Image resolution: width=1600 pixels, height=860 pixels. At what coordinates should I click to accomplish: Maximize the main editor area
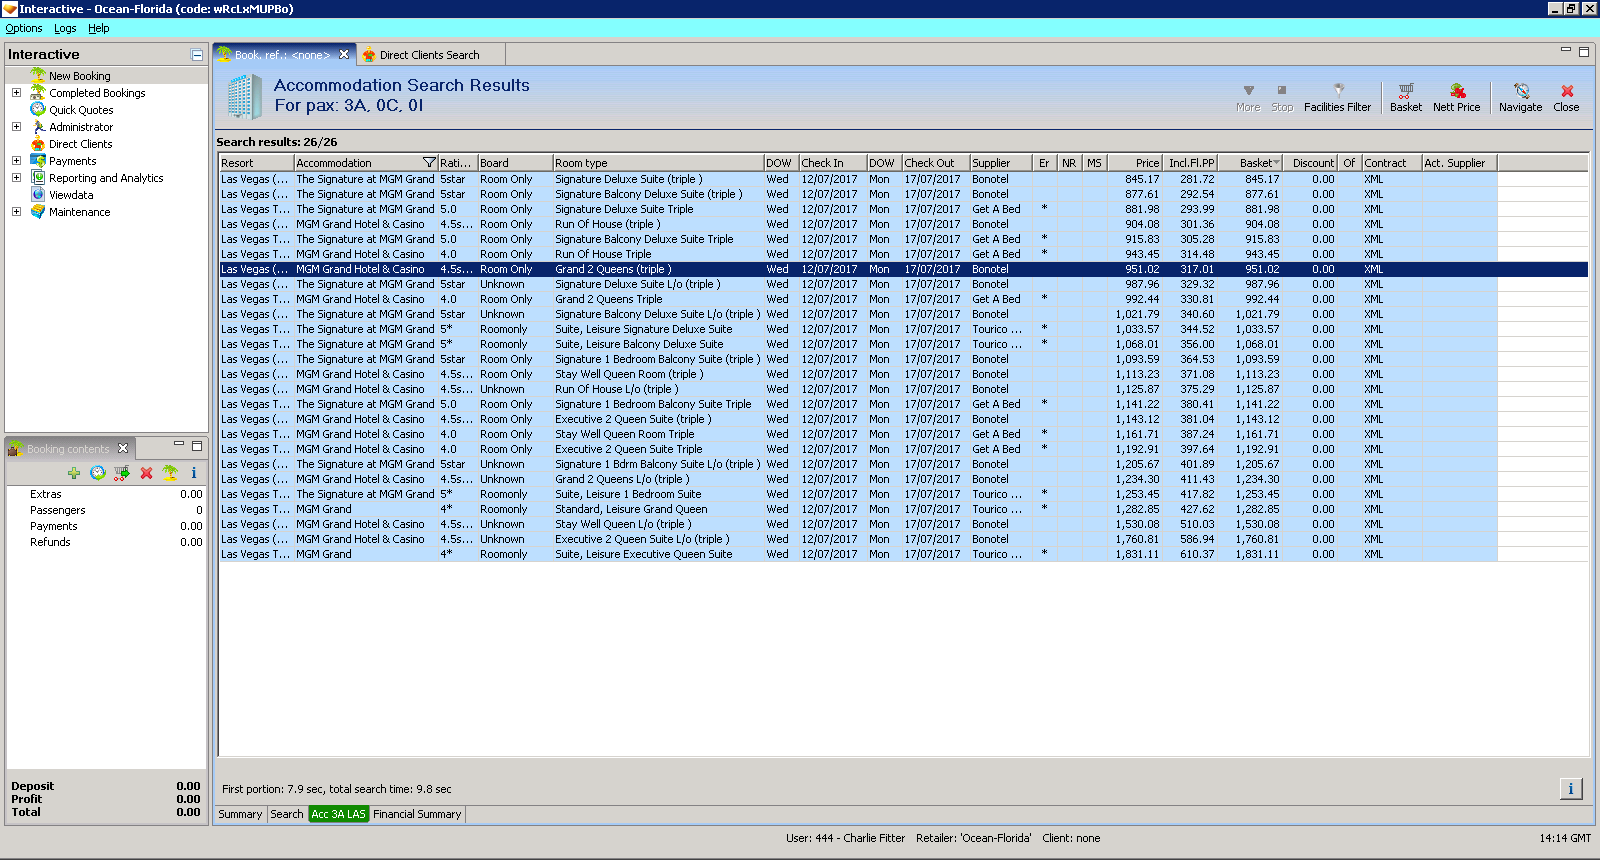pos(1584,51)
